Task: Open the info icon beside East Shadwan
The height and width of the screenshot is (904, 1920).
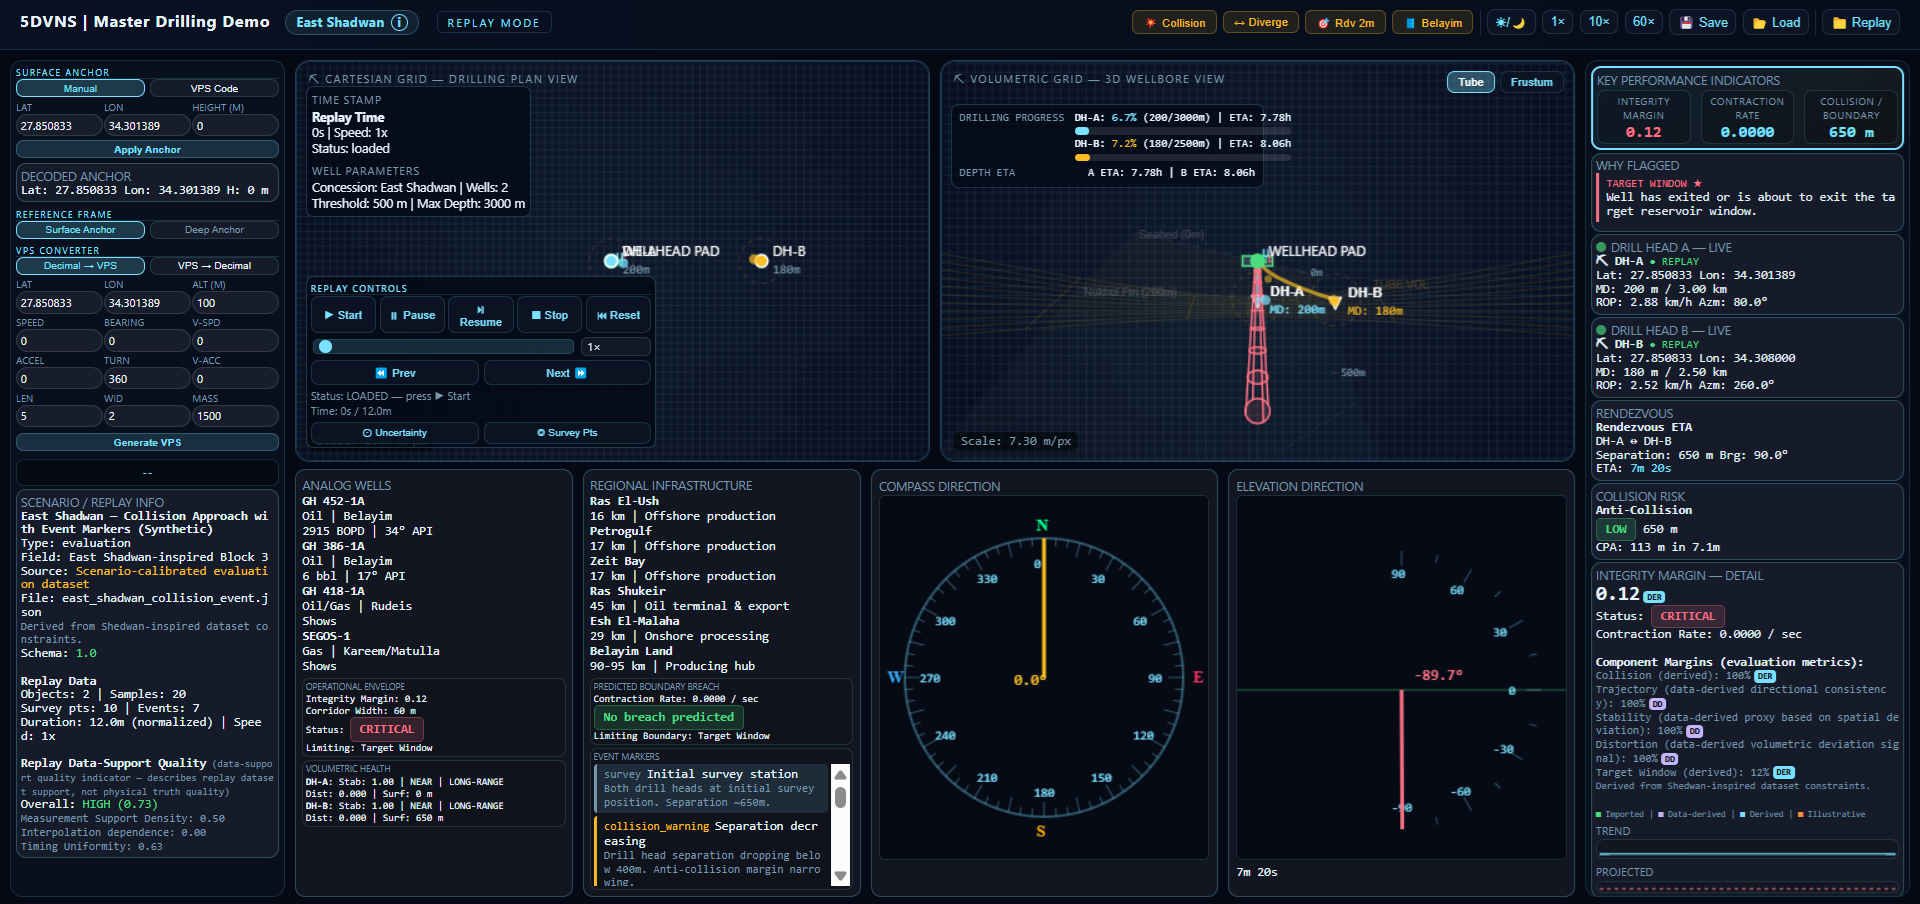Action: point(399,23)
